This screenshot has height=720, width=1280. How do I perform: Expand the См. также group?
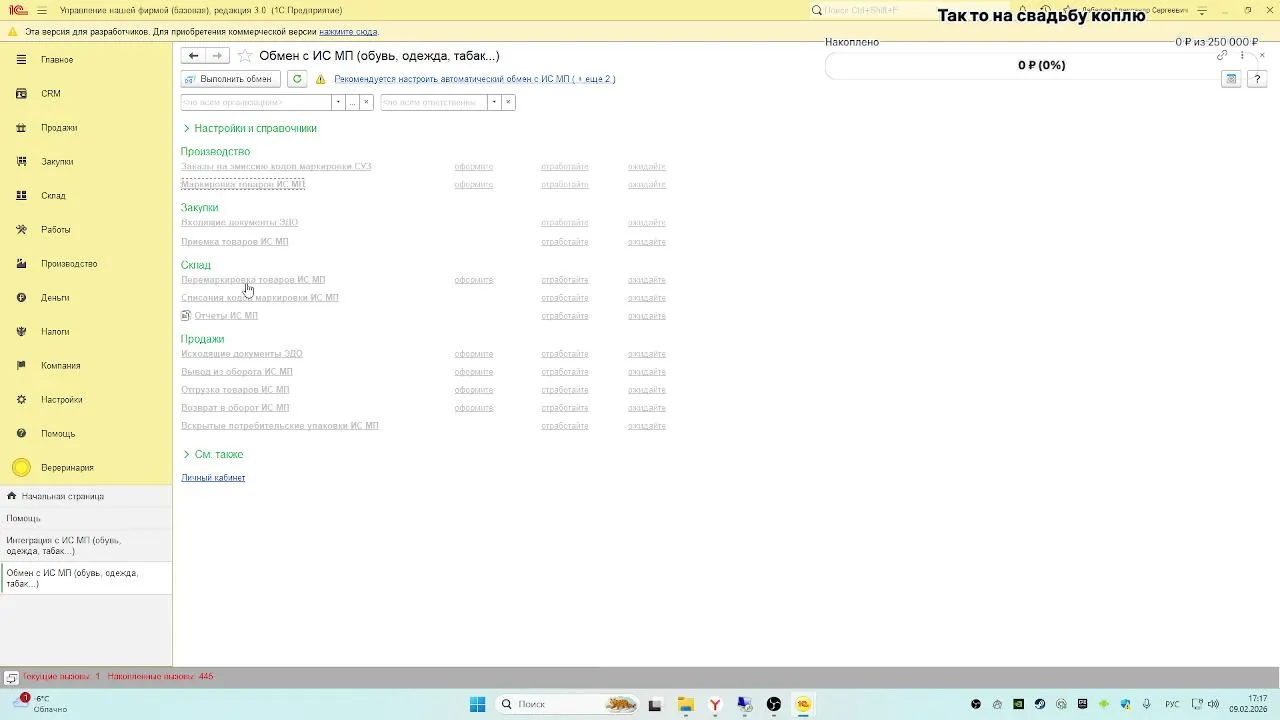[x=212, y=455]
